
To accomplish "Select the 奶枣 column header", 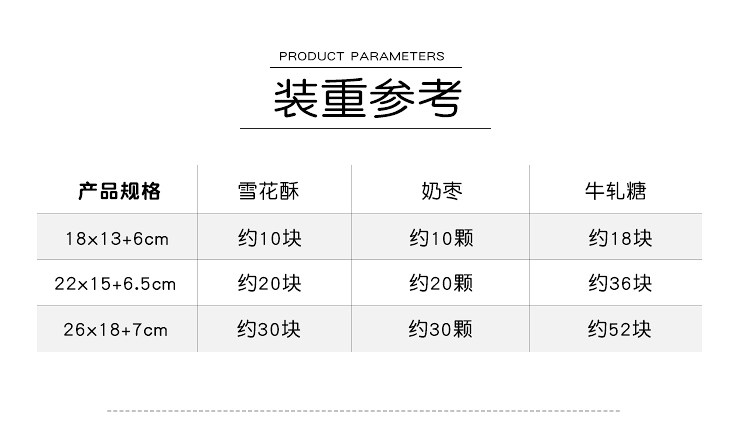I will tap(441, 191).
